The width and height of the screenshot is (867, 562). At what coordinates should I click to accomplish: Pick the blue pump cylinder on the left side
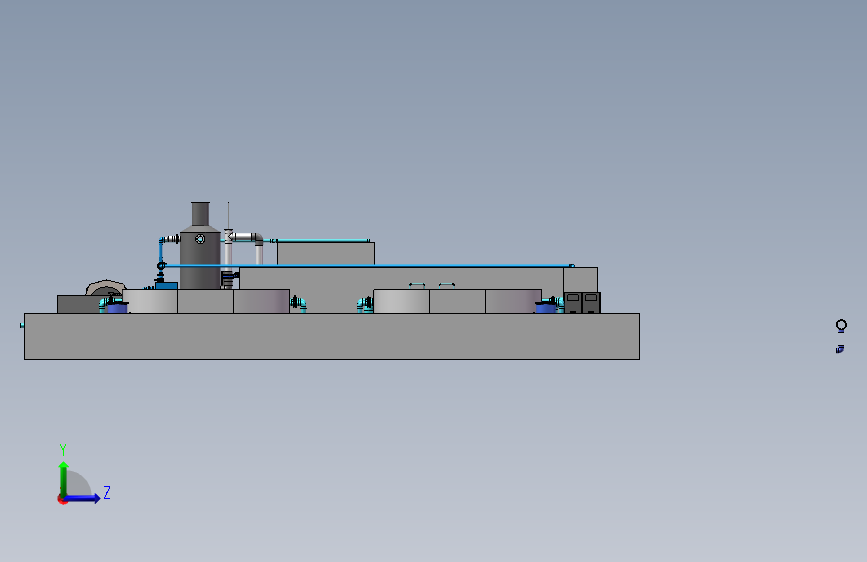(117, 307)
